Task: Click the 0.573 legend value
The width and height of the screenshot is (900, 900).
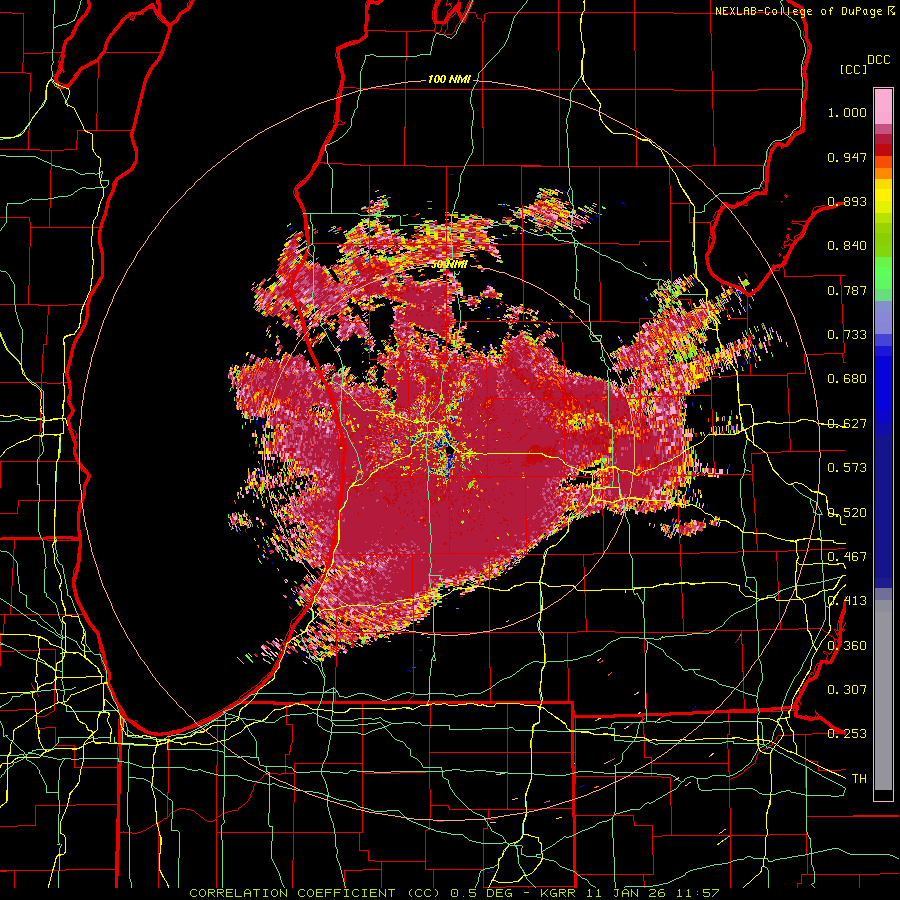Action: pyautogui.click(x=847, y=468)
